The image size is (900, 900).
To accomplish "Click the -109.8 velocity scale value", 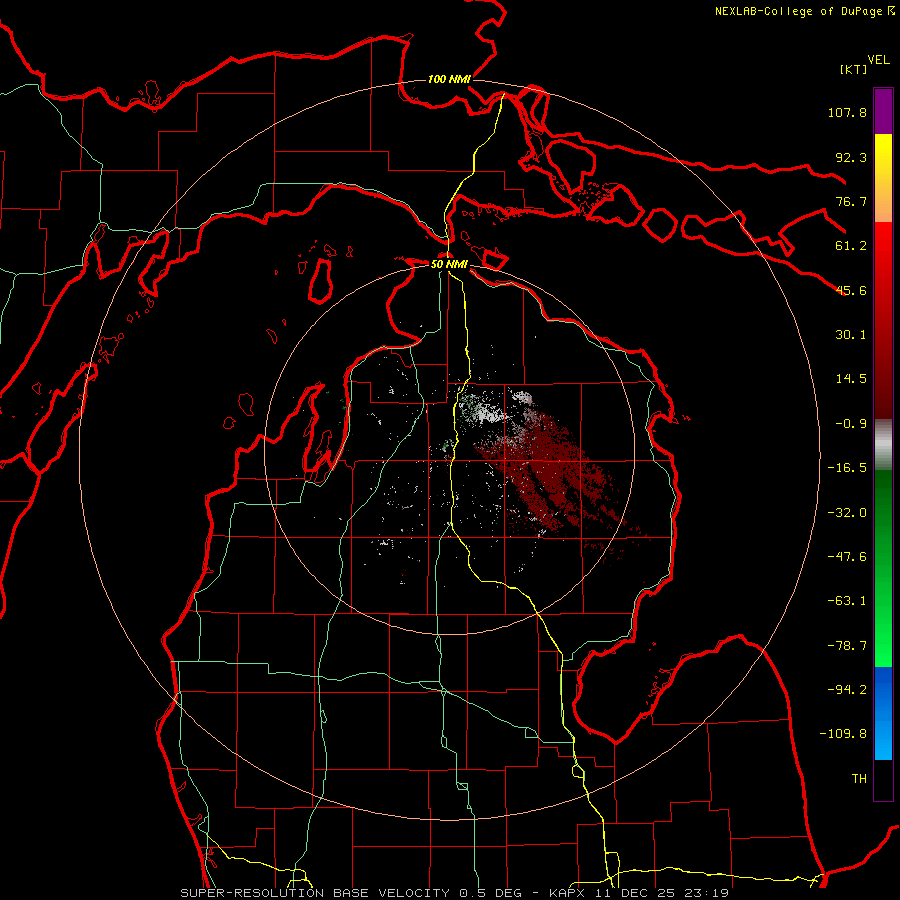I will coord(843,734).
